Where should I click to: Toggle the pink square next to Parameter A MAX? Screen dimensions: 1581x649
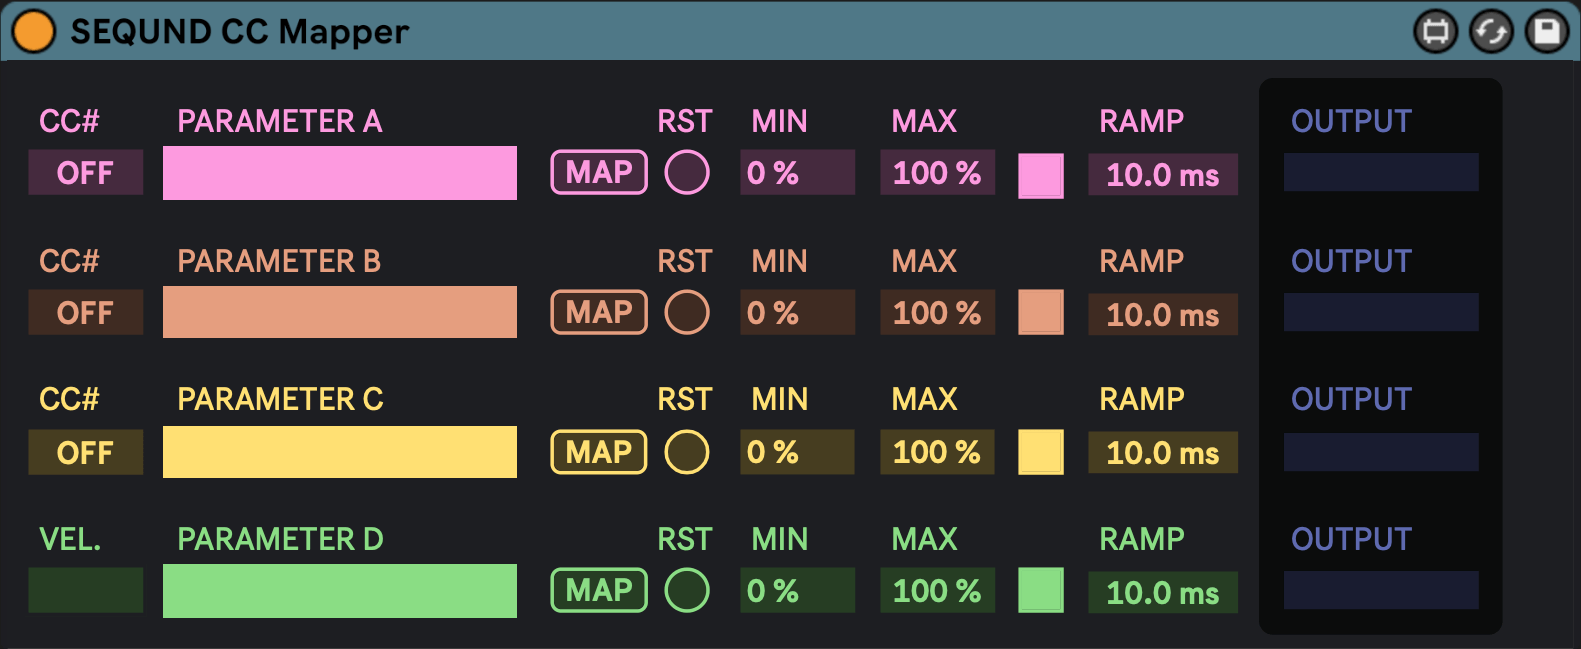1040,175
